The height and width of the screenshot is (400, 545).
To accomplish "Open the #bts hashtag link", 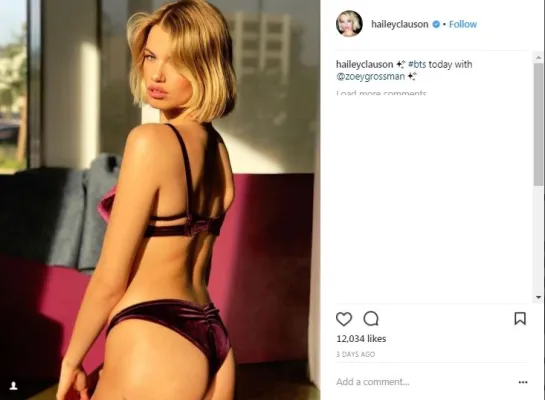I will (417, 64).
